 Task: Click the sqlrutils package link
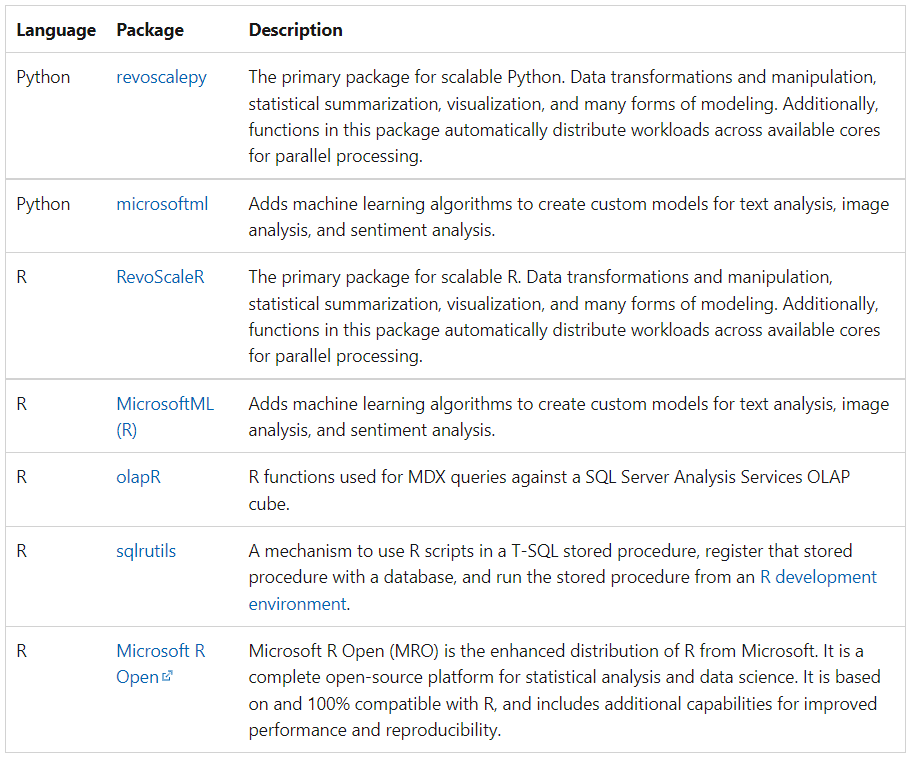coord(146,551)
